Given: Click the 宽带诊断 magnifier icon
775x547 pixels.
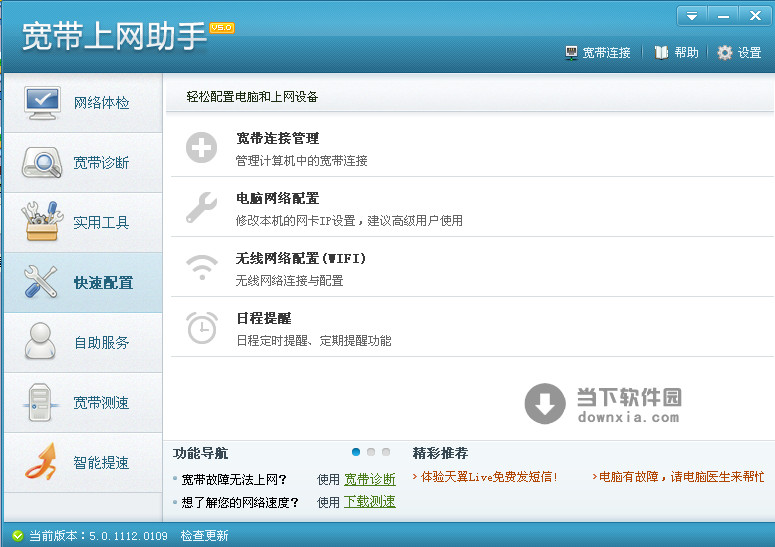Looking at the screenshot, I should [x=42, y=163].
